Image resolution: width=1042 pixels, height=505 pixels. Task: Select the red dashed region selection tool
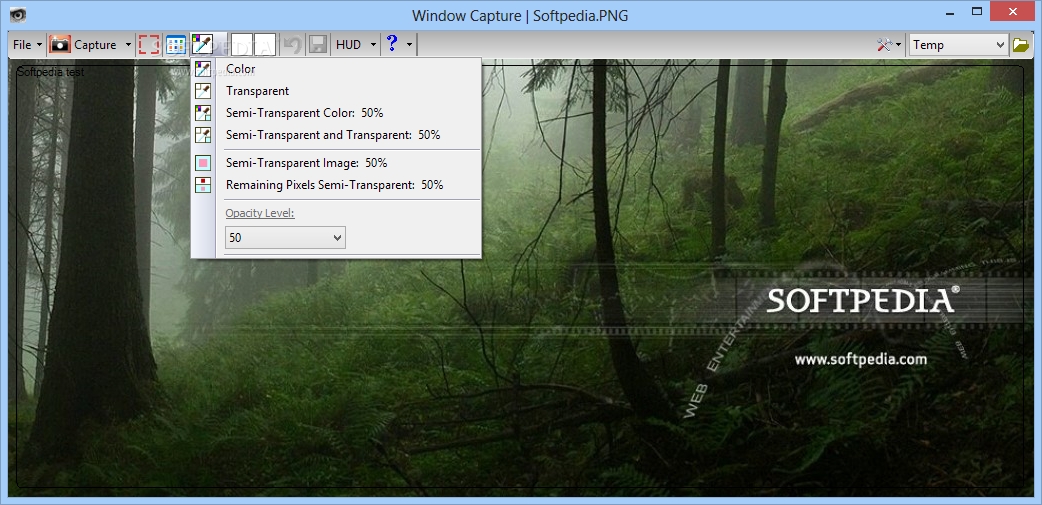149,45
